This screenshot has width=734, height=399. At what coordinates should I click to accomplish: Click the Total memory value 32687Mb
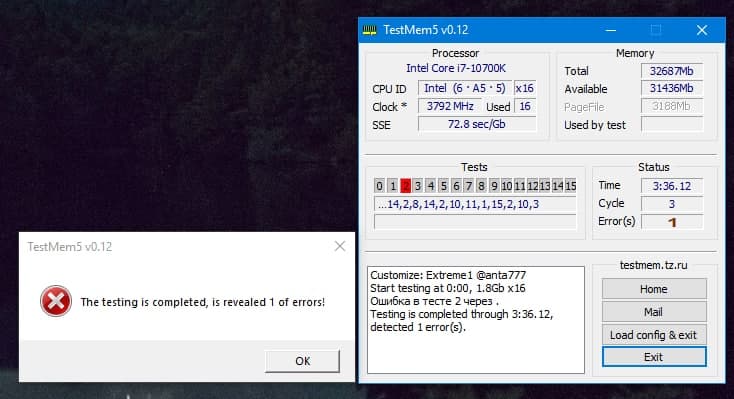click(x=671, y=71)
